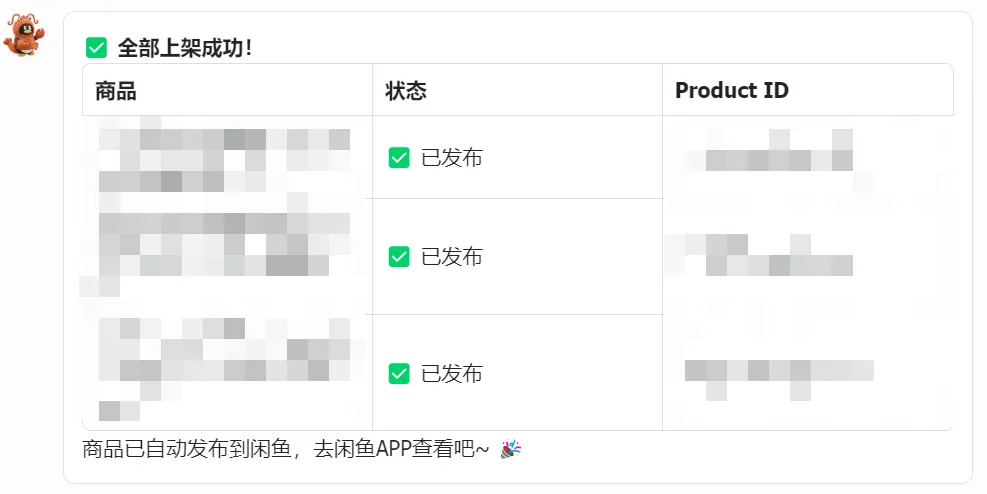Click the party popper emoji
This screenshot has width=987, height=494.
511,450
